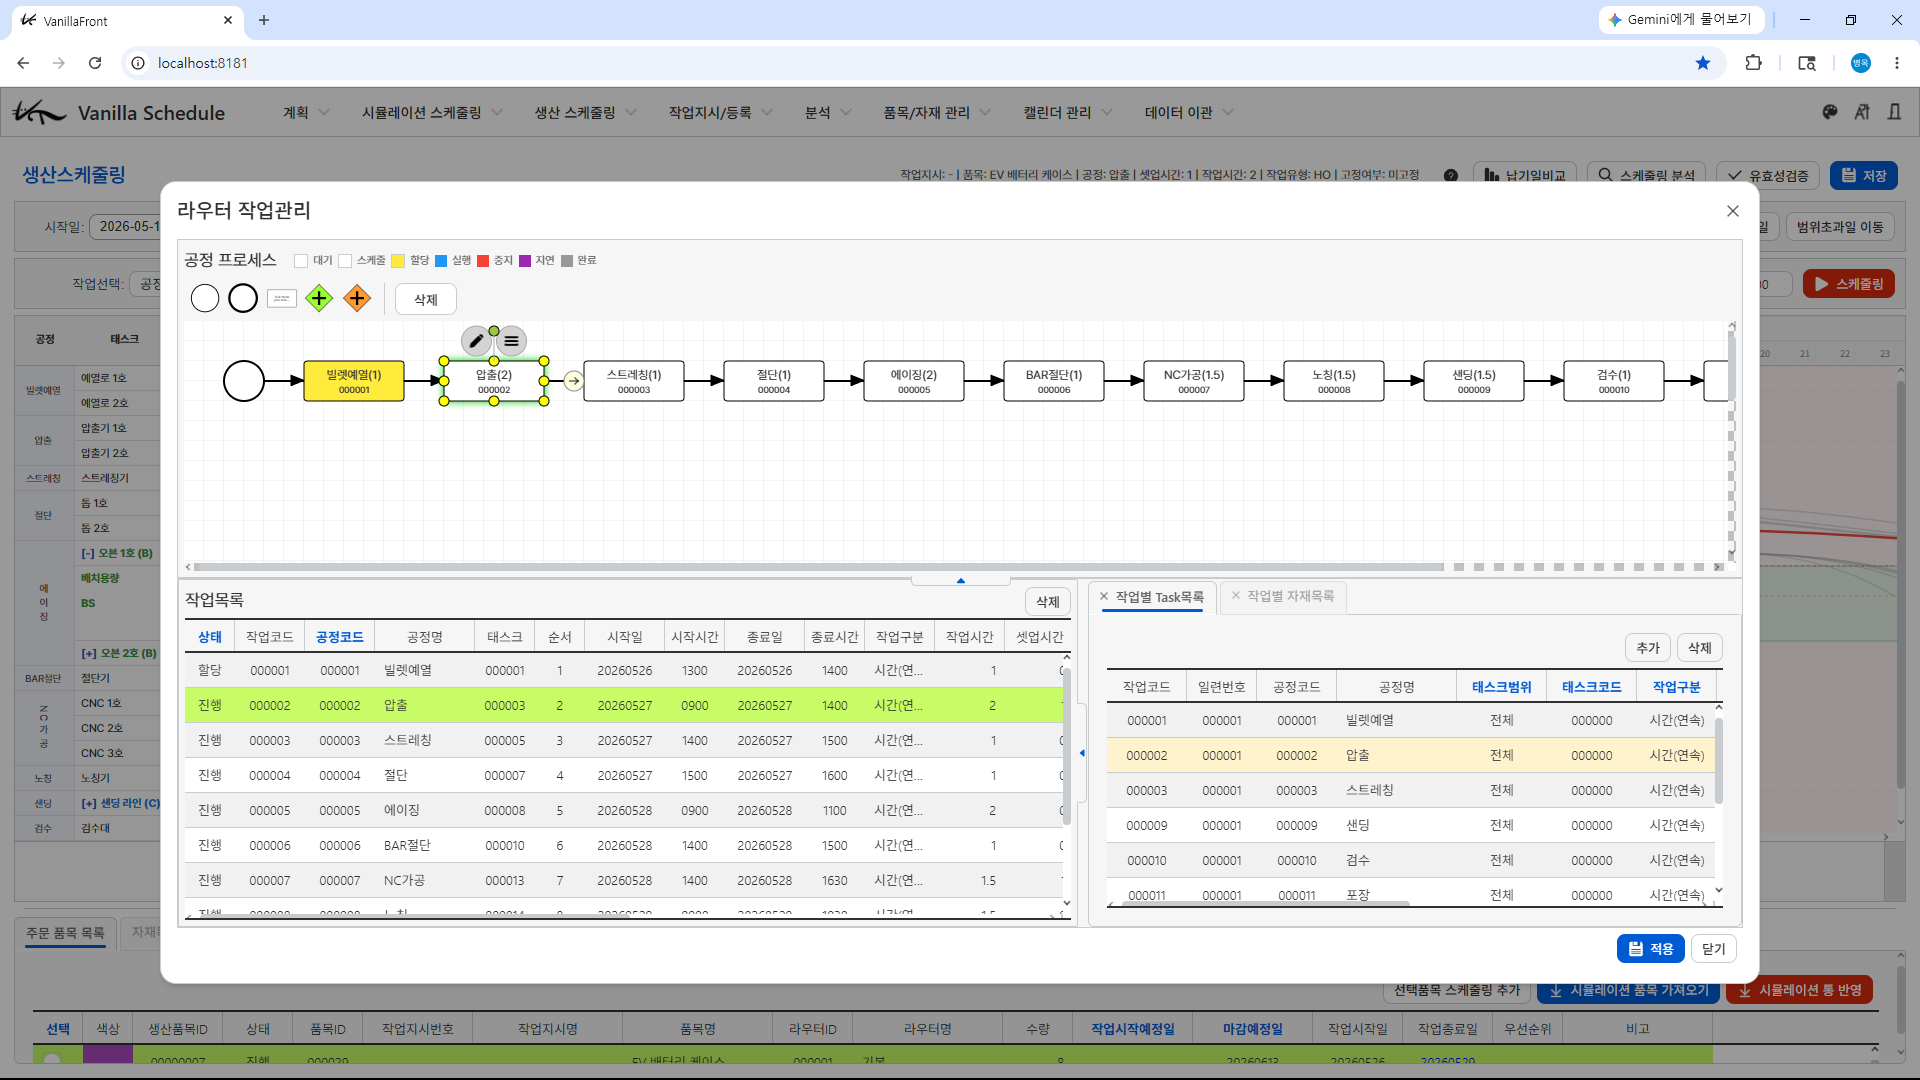Click the blue 저장 save button
1920x1080 pixels.
click(x=1864, y=175)
